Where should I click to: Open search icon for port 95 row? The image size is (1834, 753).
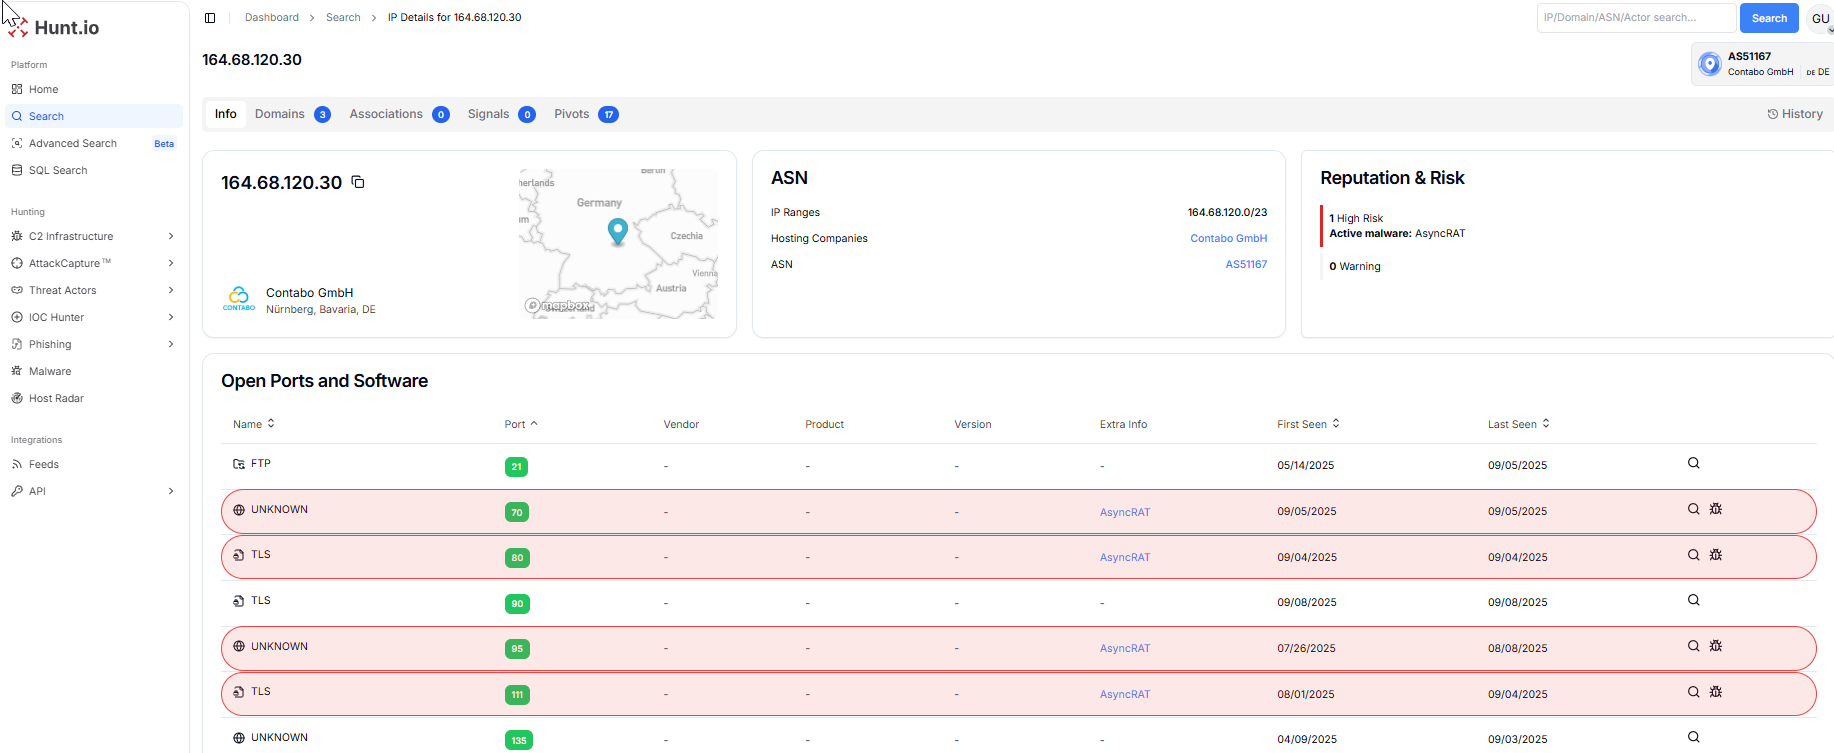pyautogui.click(x=1694, y=646)
